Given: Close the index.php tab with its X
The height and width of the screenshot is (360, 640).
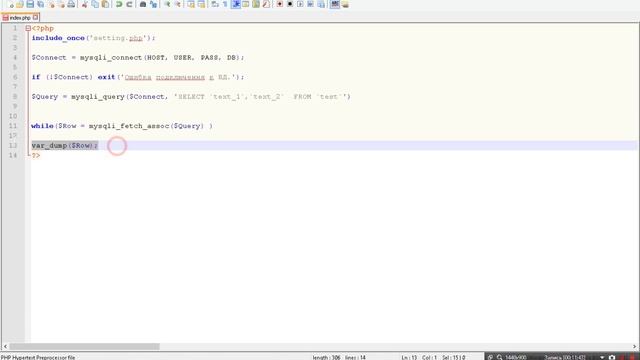Looking at the screenshot, I should (36, 17).
